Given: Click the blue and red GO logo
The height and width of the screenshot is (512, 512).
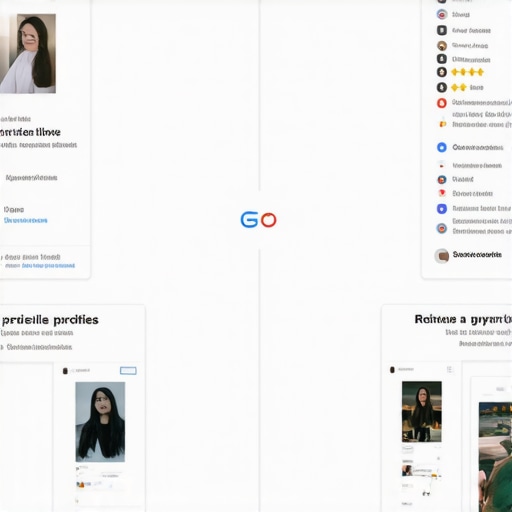Looking at the screenshot, I should click(x=258, y=220).
